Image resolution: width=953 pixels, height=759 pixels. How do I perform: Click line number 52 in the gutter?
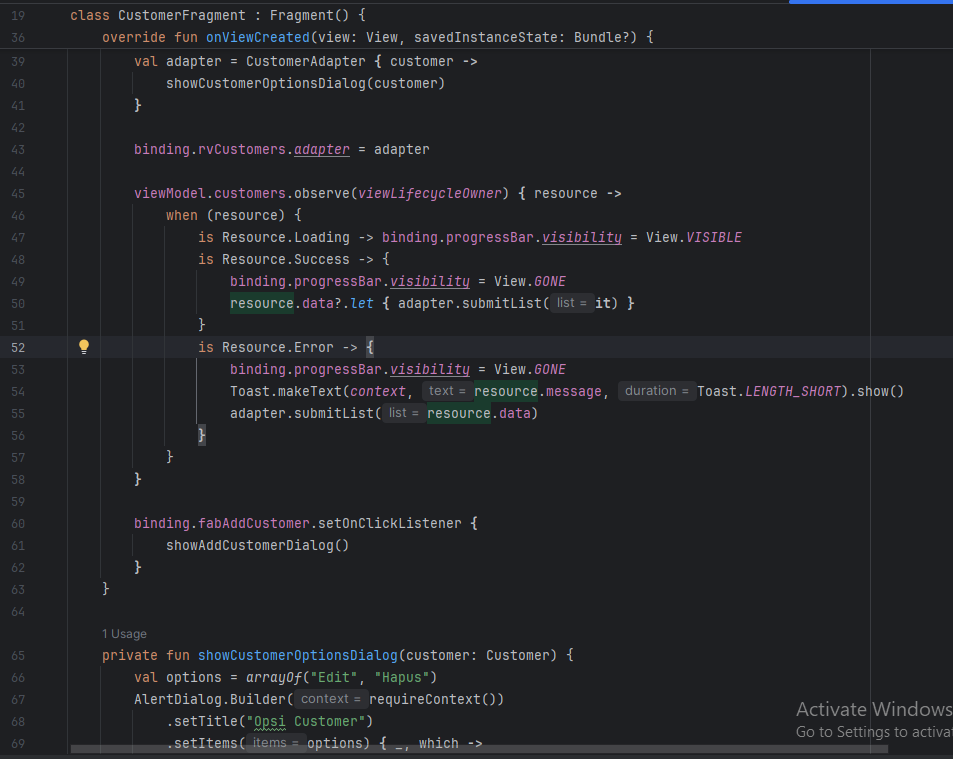coord(18,348)
